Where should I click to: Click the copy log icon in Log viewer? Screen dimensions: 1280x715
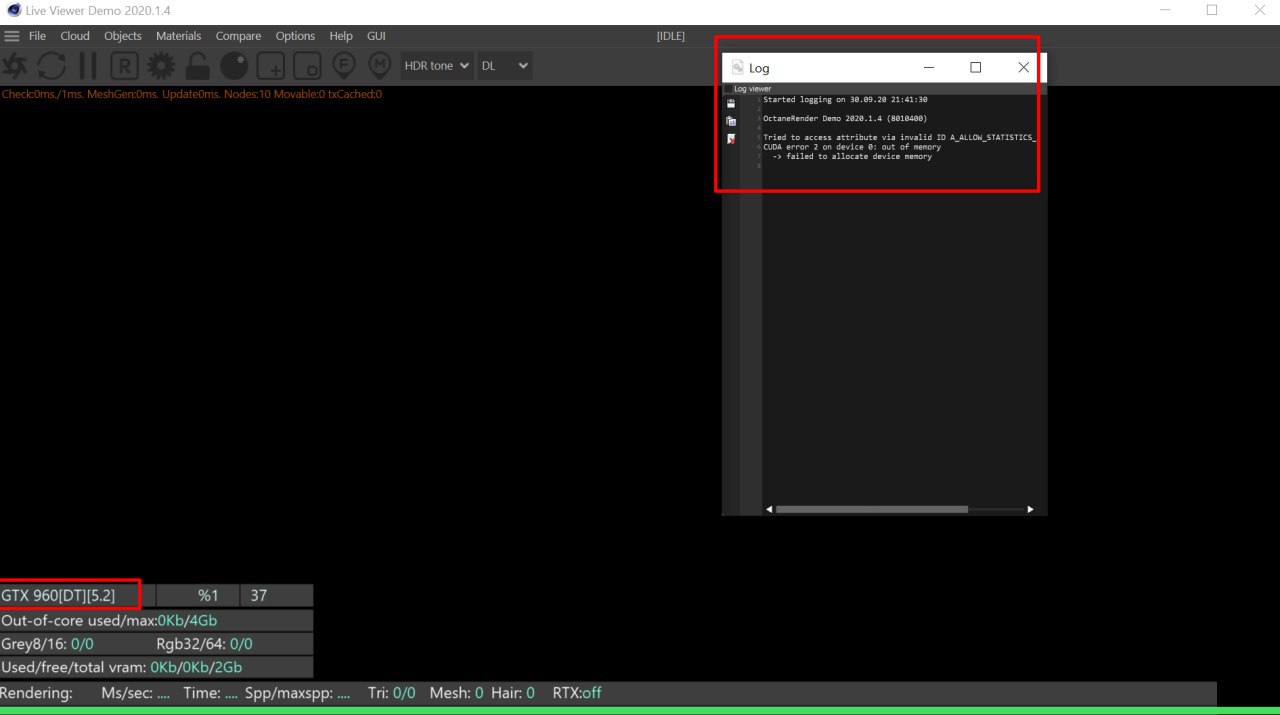click(x=731, y=121)
